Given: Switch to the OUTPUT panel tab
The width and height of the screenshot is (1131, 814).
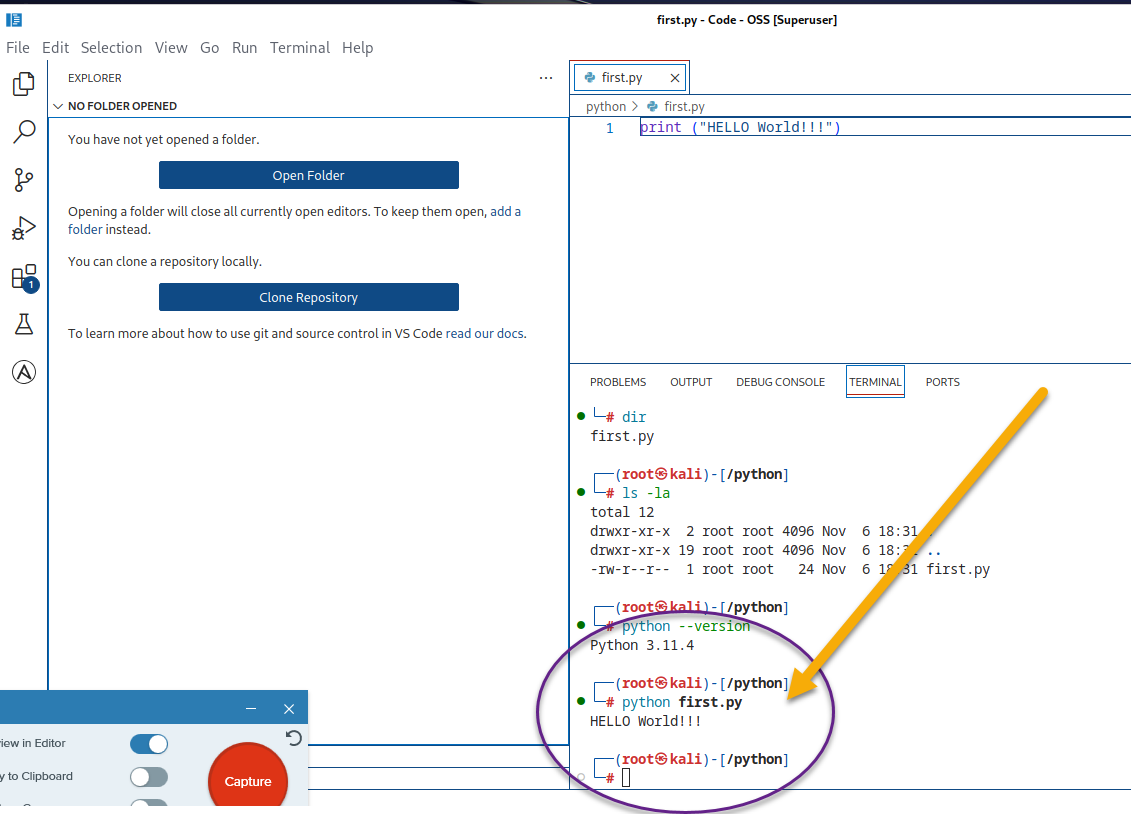Looking at the screenshot, I should [691, 382].
